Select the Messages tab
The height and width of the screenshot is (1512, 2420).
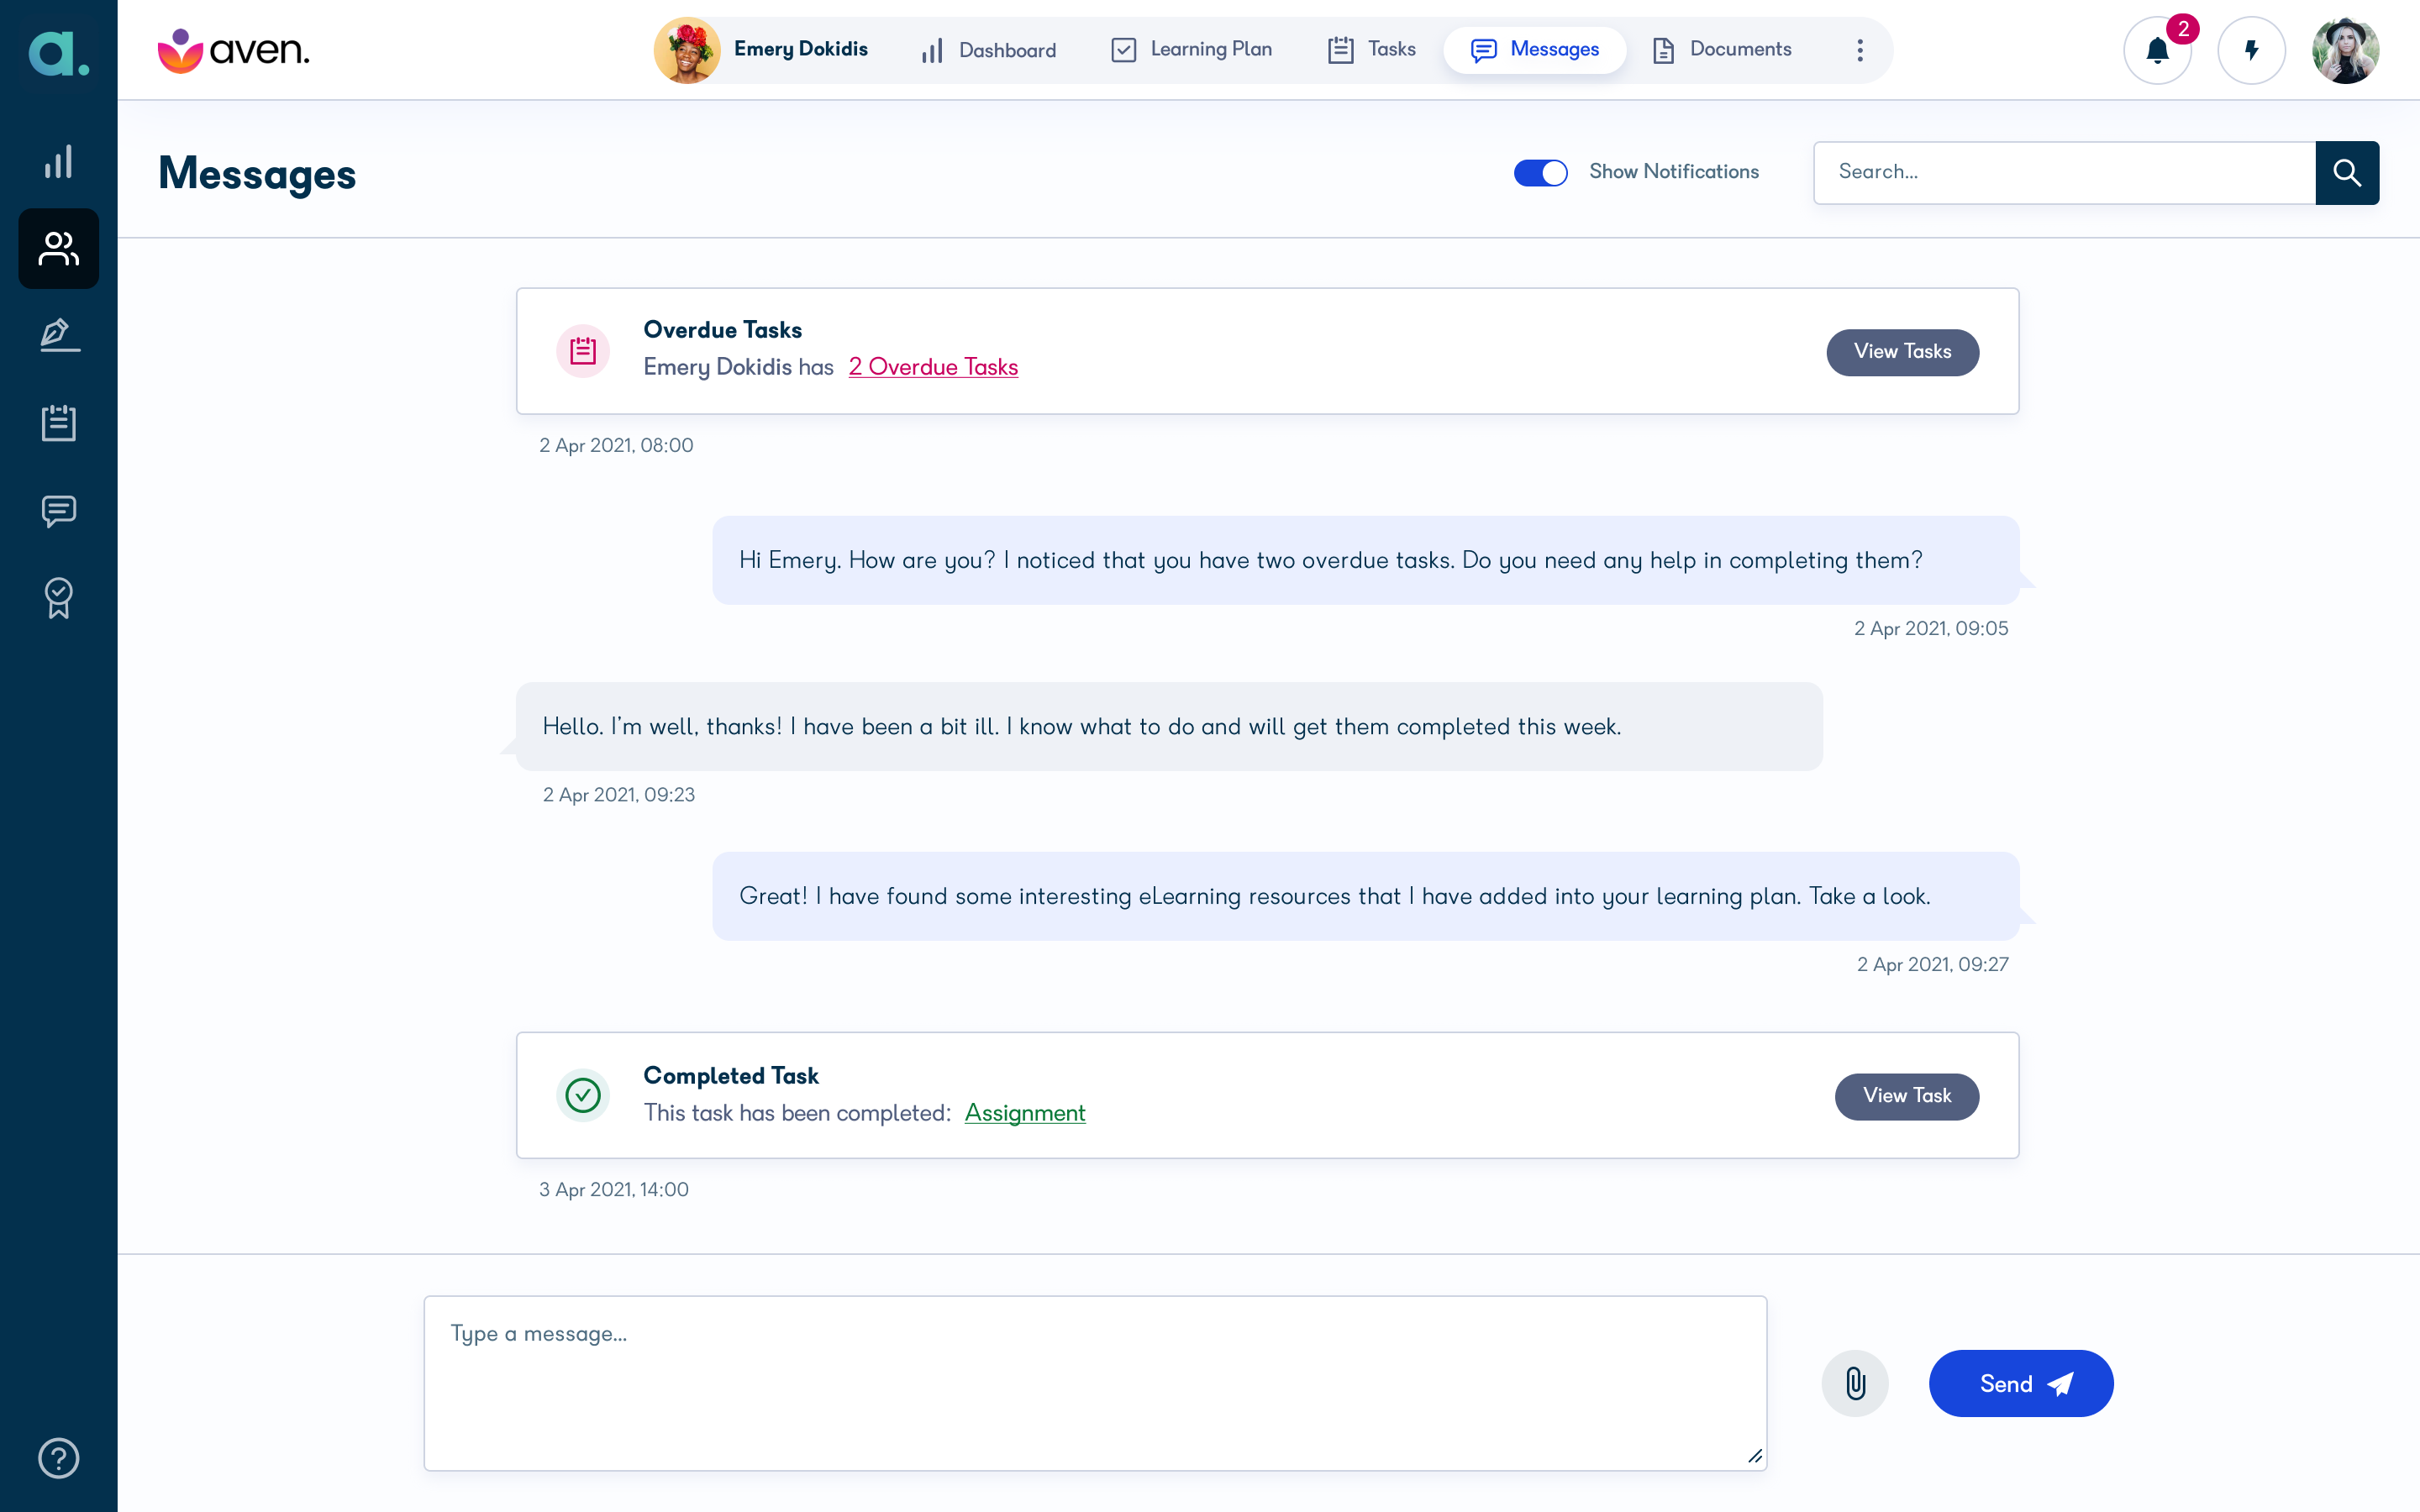click(x=1535, y=50)
